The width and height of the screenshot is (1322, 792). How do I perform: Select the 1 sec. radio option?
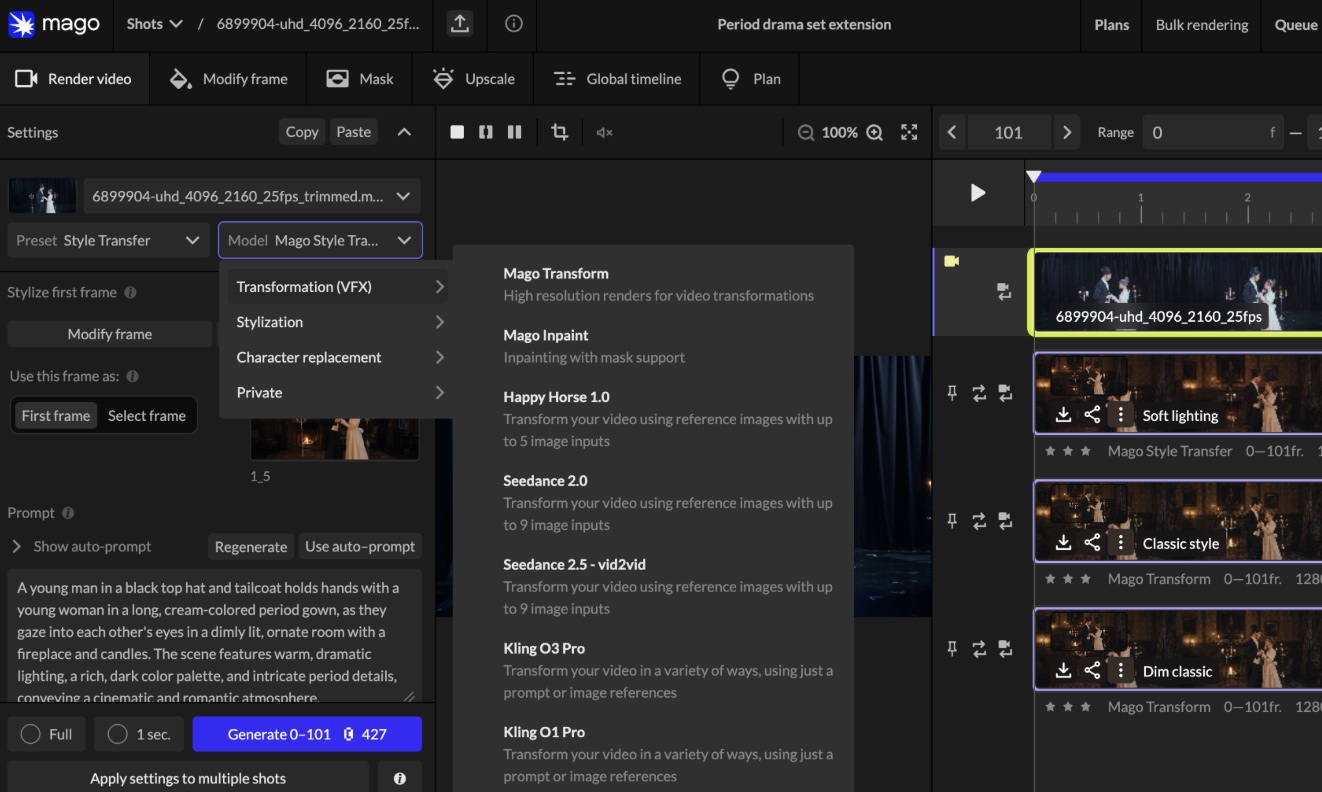pyautogui.click(x=138, y=734)
